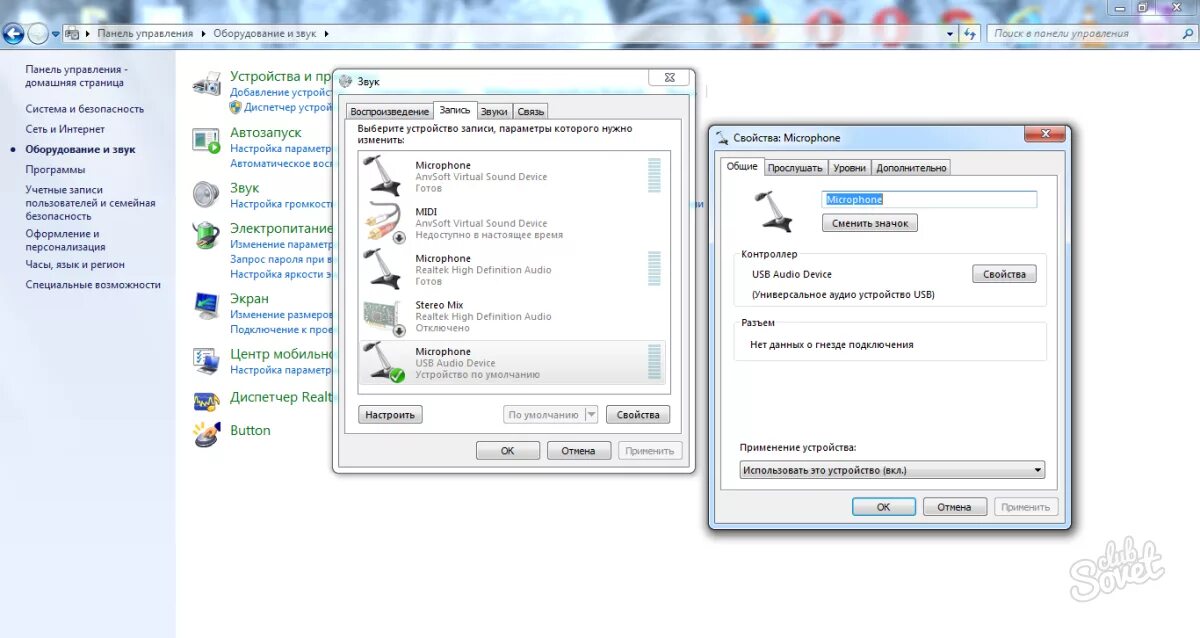Select Realtek High Definition Audio microphone icon
Screen dimensions: 1200x638
pos(384,269)
